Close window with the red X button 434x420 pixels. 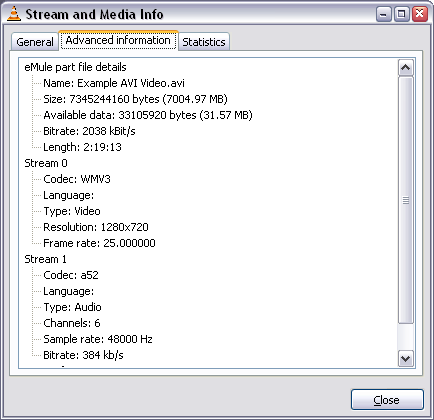click(420, 14)
